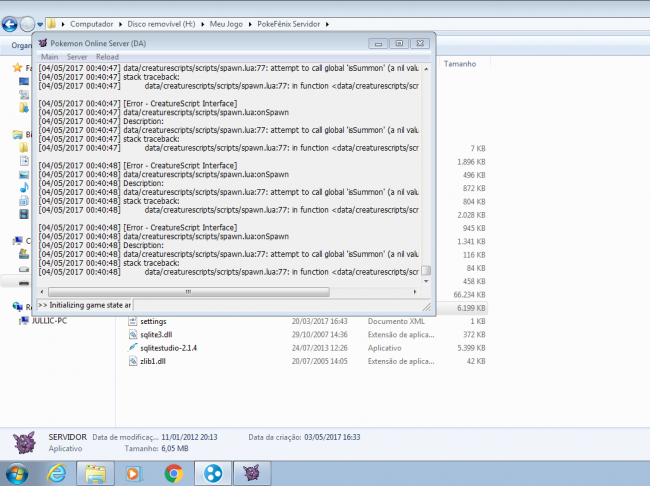This screenshot has width=650, height=486.
Task: Select the zlib1.dll file
Action: tap(153, 361)
